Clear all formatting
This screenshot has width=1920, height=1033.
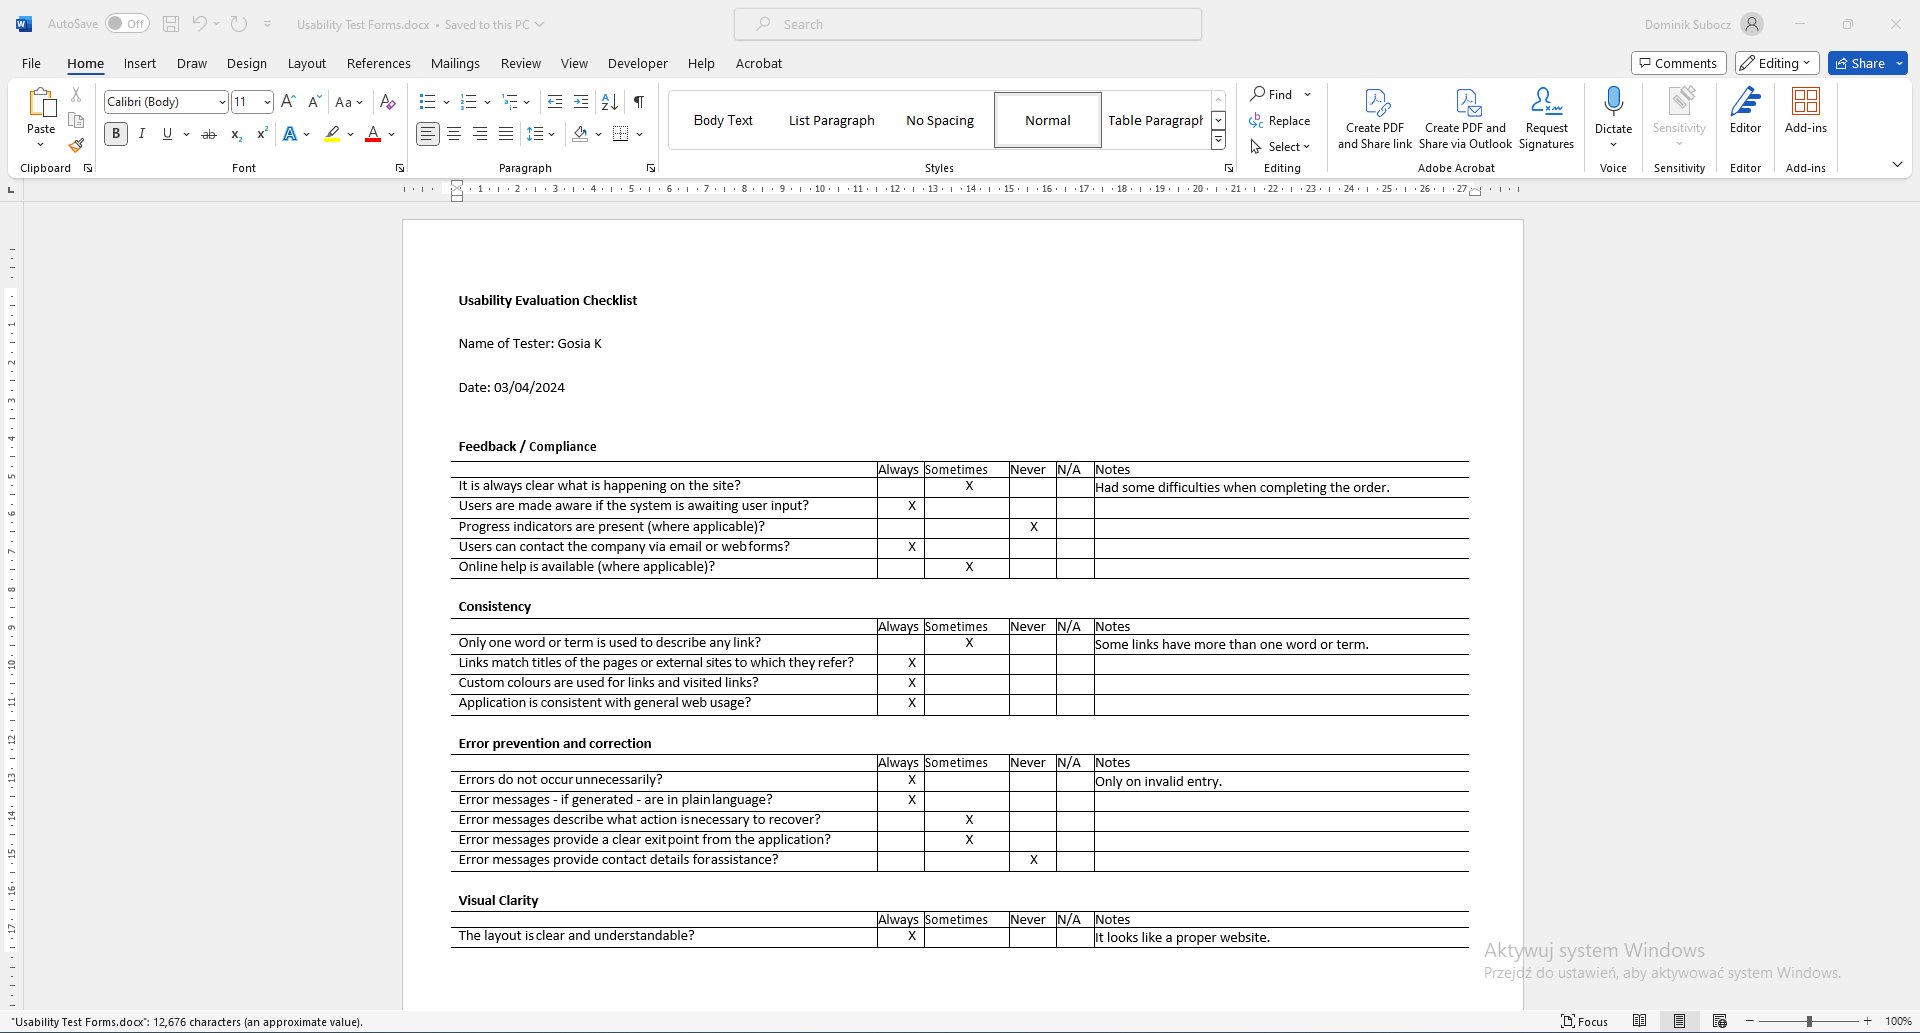click(x=388, y=101)
